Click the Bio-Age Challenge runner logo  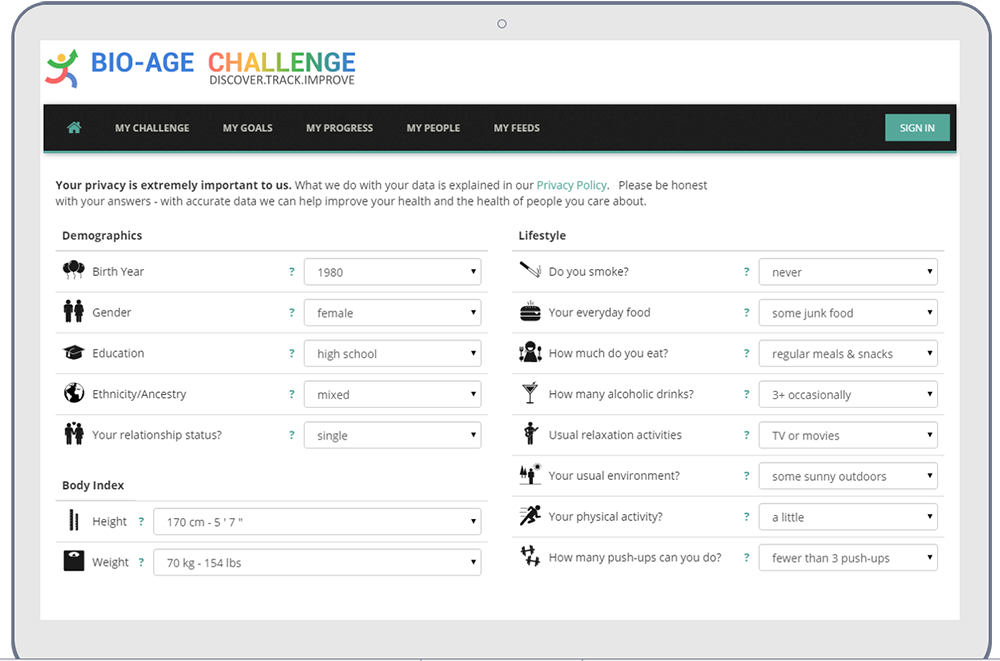point(62,68)
